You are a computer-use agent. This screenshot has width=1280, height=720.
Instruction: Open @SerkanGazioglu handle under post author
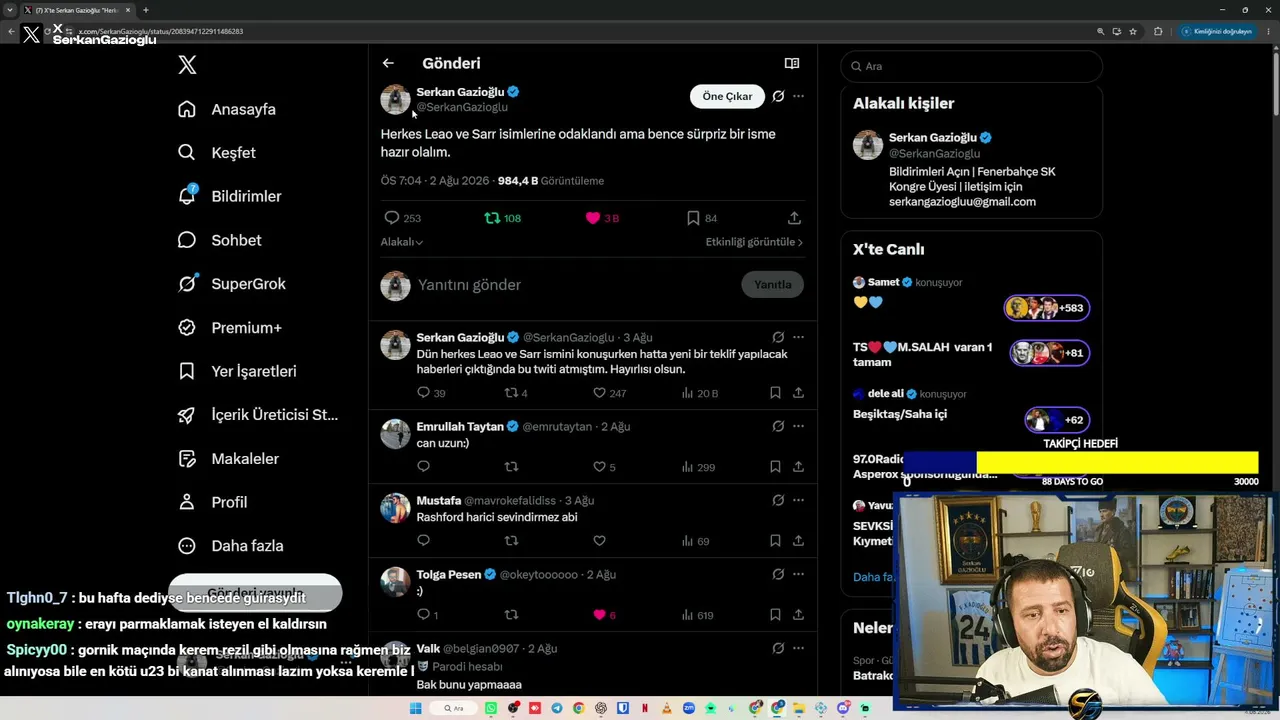point(462,107)
